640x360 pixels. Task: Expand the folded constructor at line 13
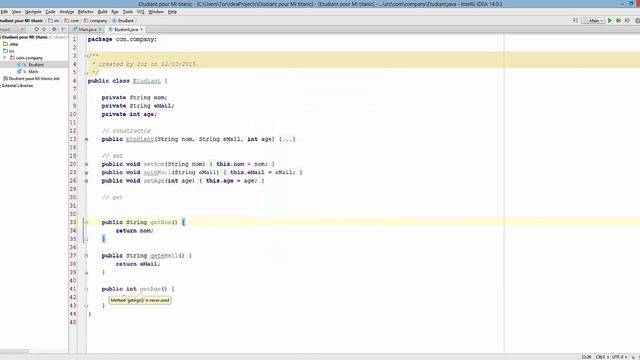(86, 139)
